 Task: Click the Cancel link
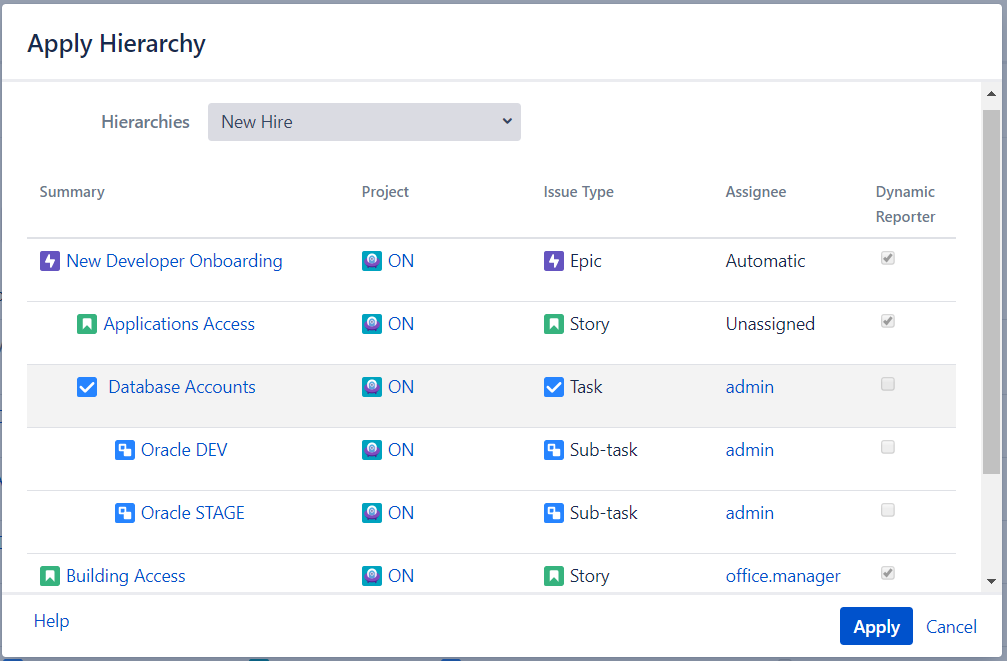[x=951, y=627]
